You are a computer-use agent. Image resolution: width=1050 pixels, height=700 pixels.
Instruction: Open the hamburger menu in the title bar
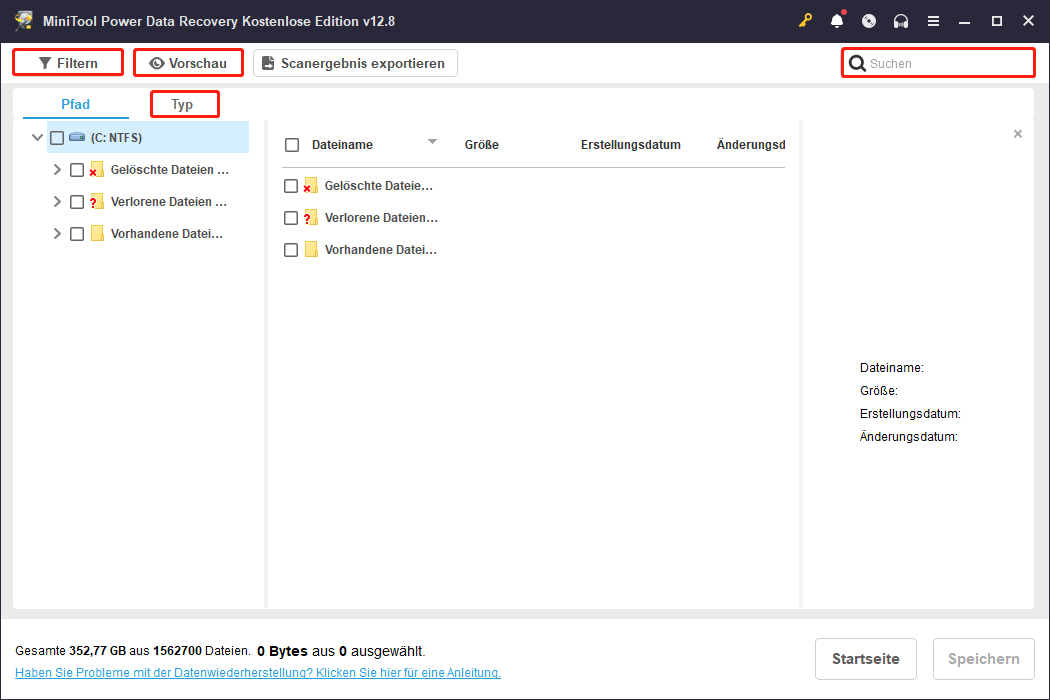(933, 19)
